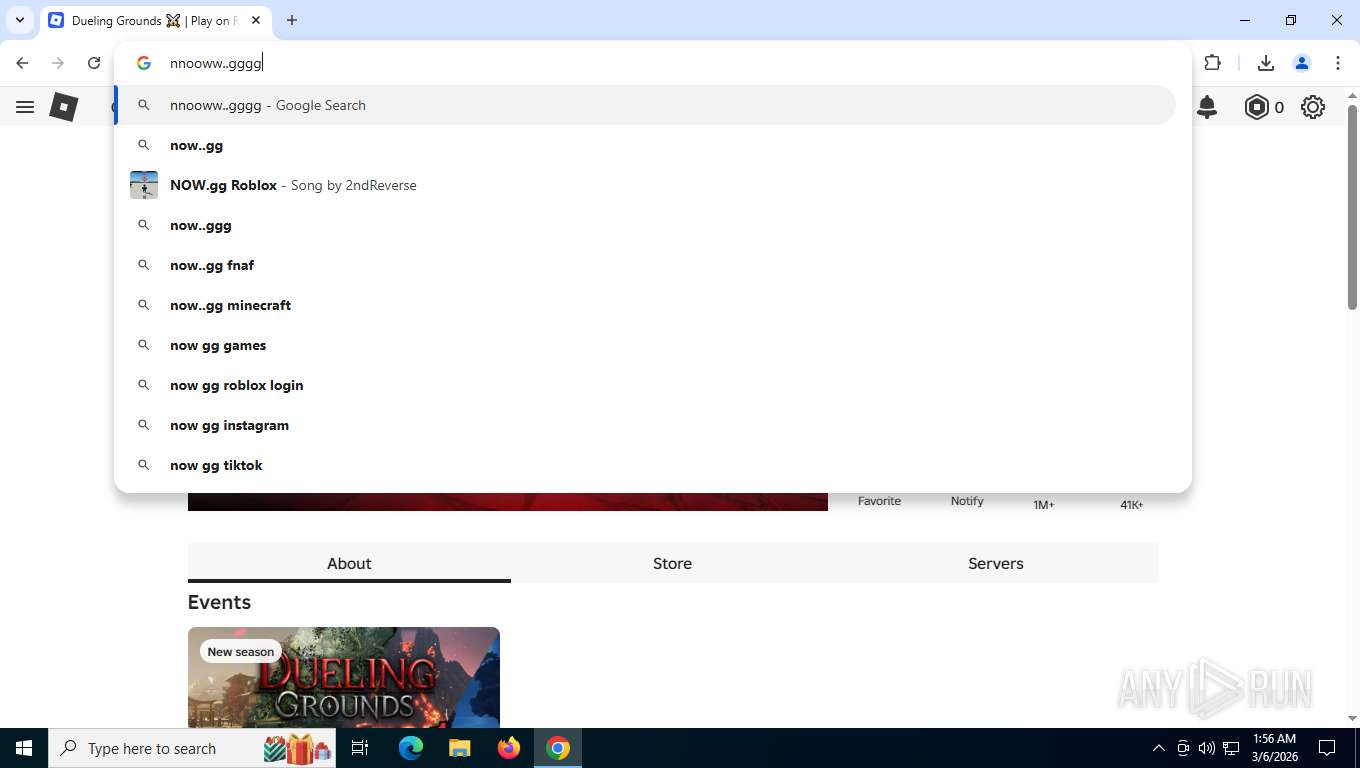The image size is (1360, 768).
Task: Click the NOW.gg Roblox song thumbnail
Action: tap(144, 185)
